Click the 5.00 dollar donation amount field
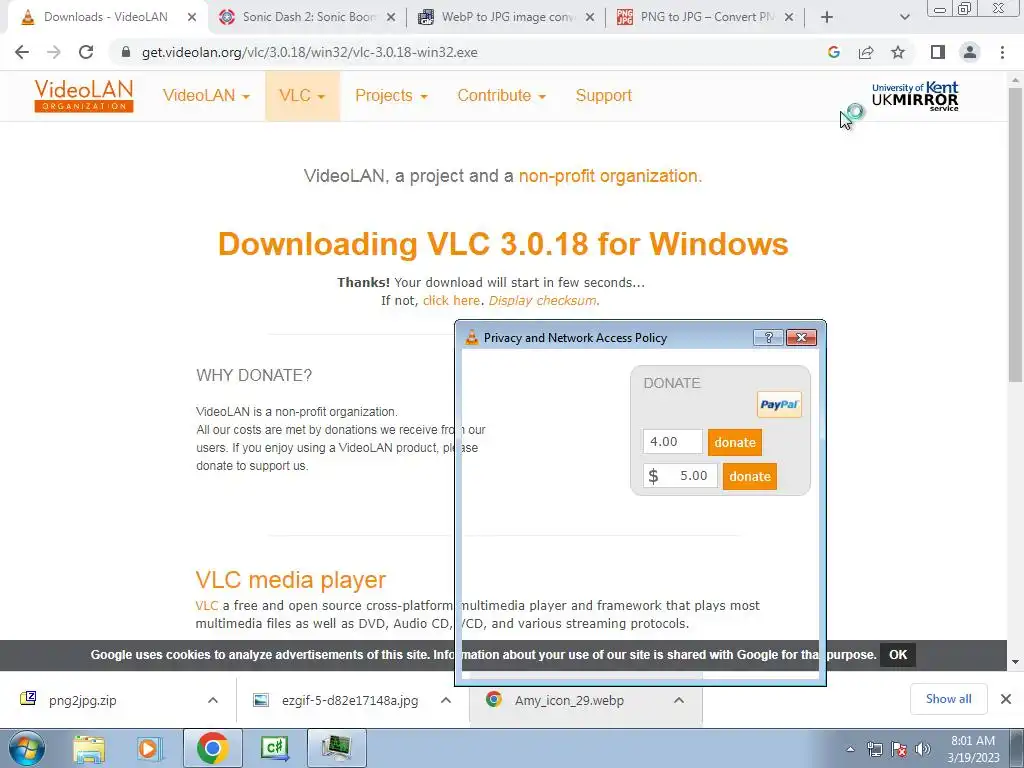This screenshot has width=1024, height=768. pos(680,475)
